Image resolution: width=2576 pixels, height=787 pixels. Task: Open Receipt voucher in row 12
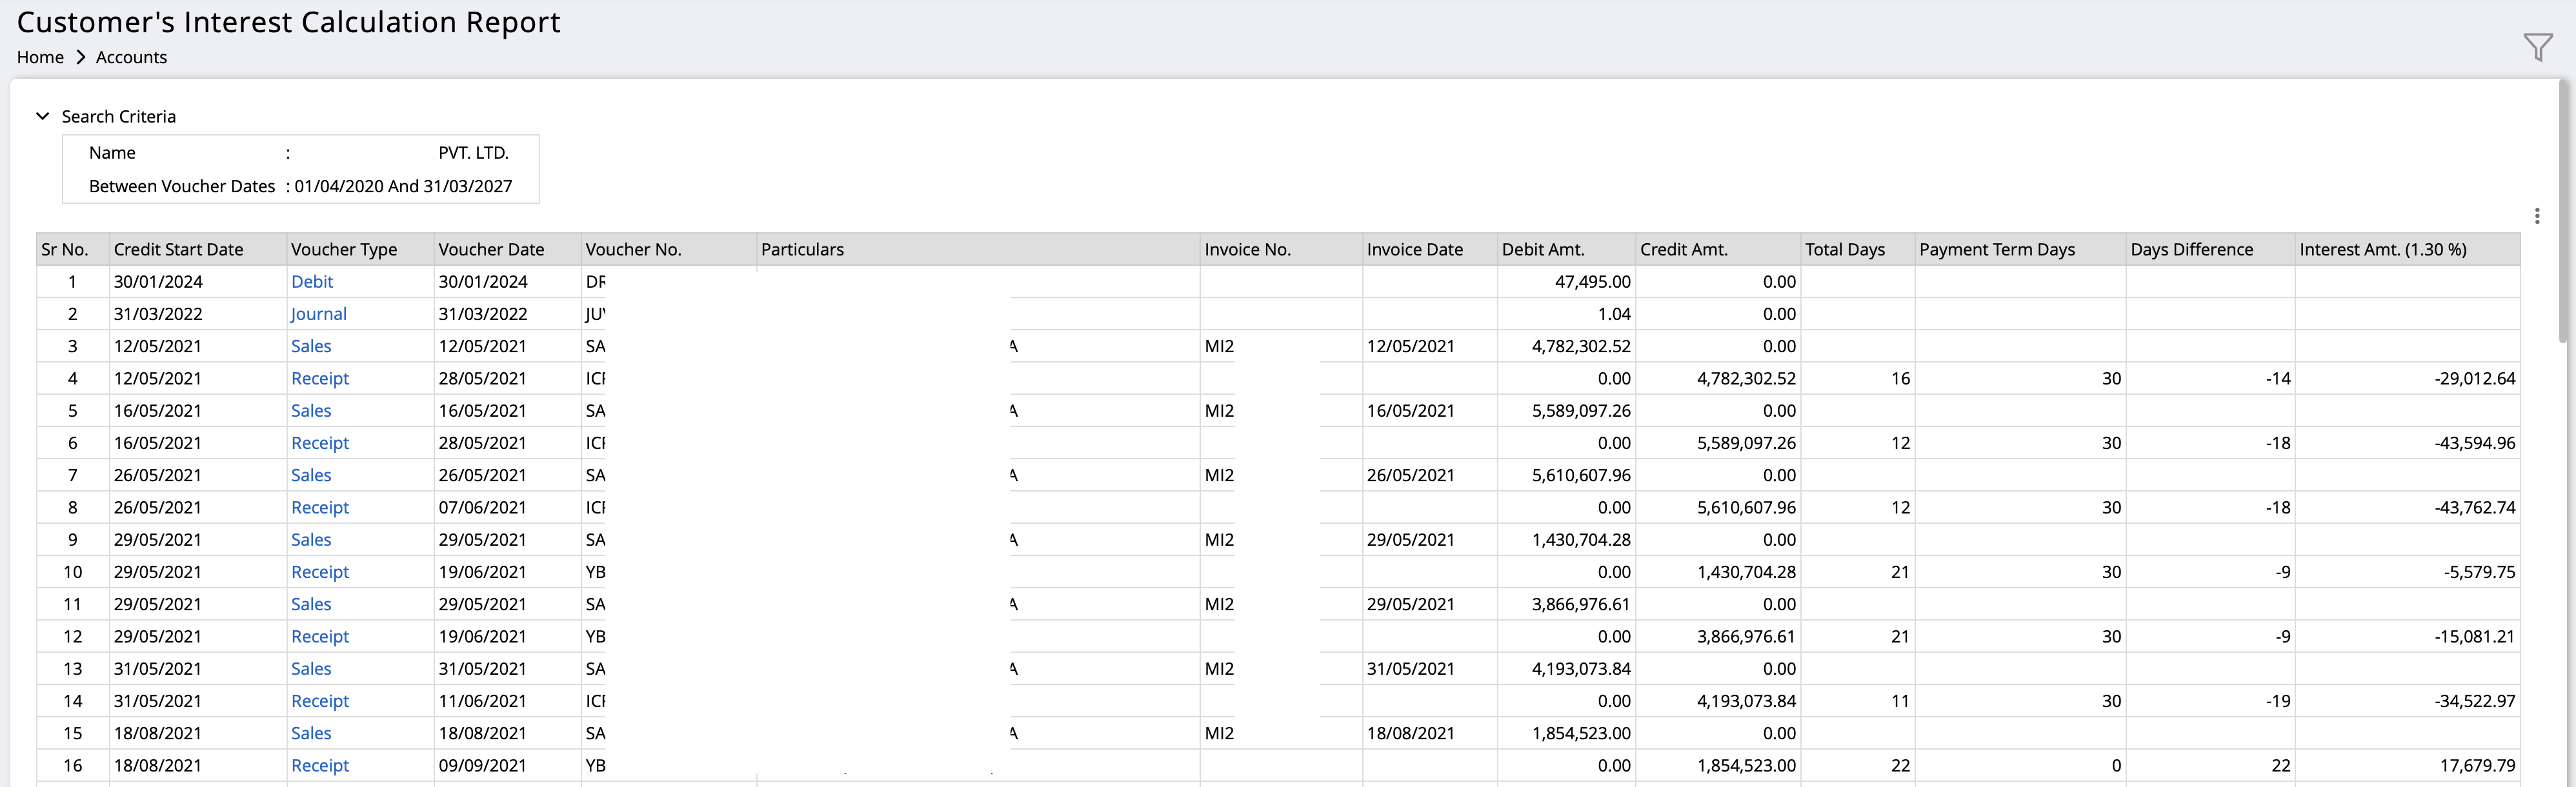320,636
